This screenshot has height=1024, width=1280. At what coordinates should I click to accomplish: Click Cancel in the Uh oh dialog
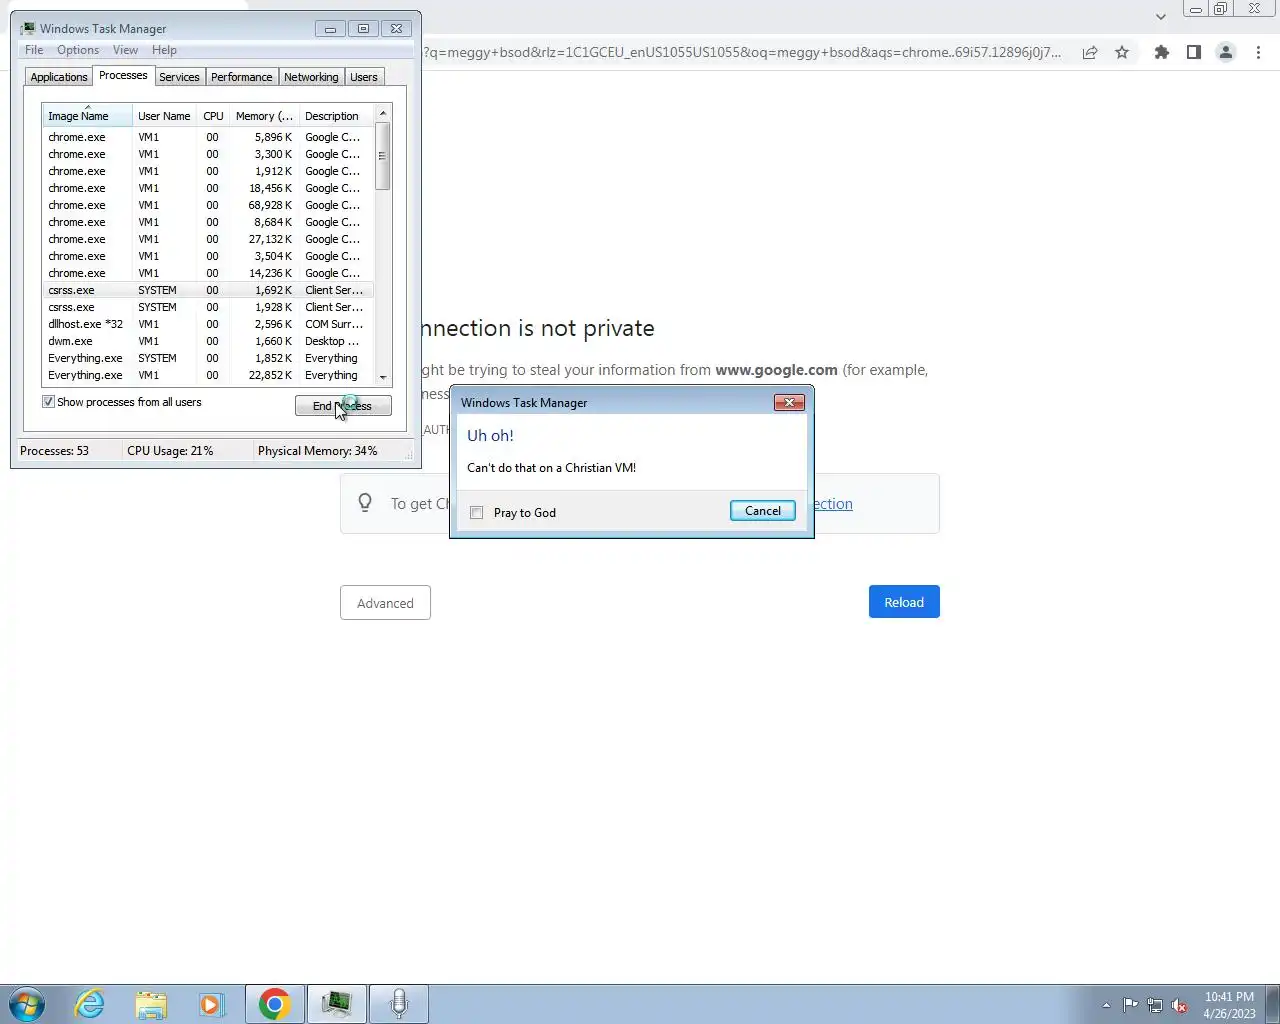763,510
